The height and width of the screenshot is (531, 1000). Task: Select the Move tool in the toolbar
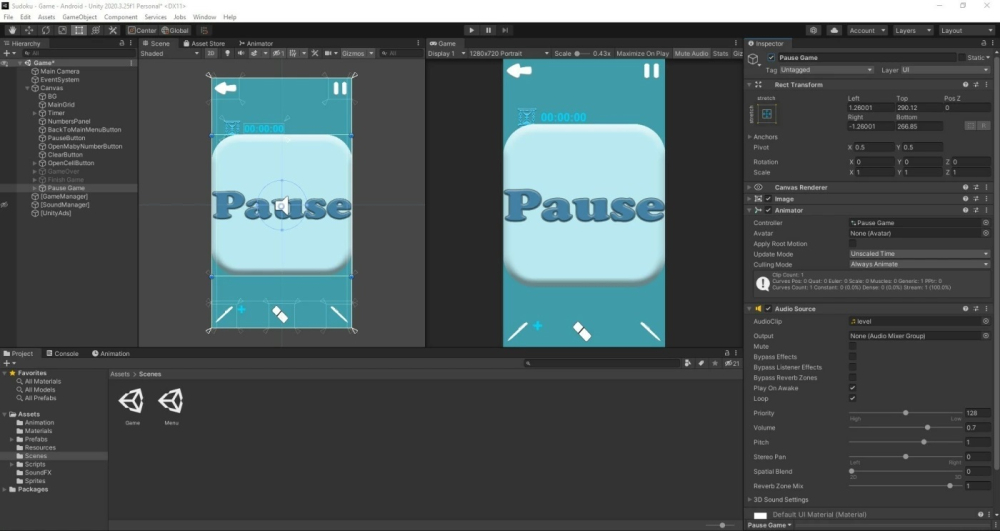pyautogui.click(x=29, y=30)
